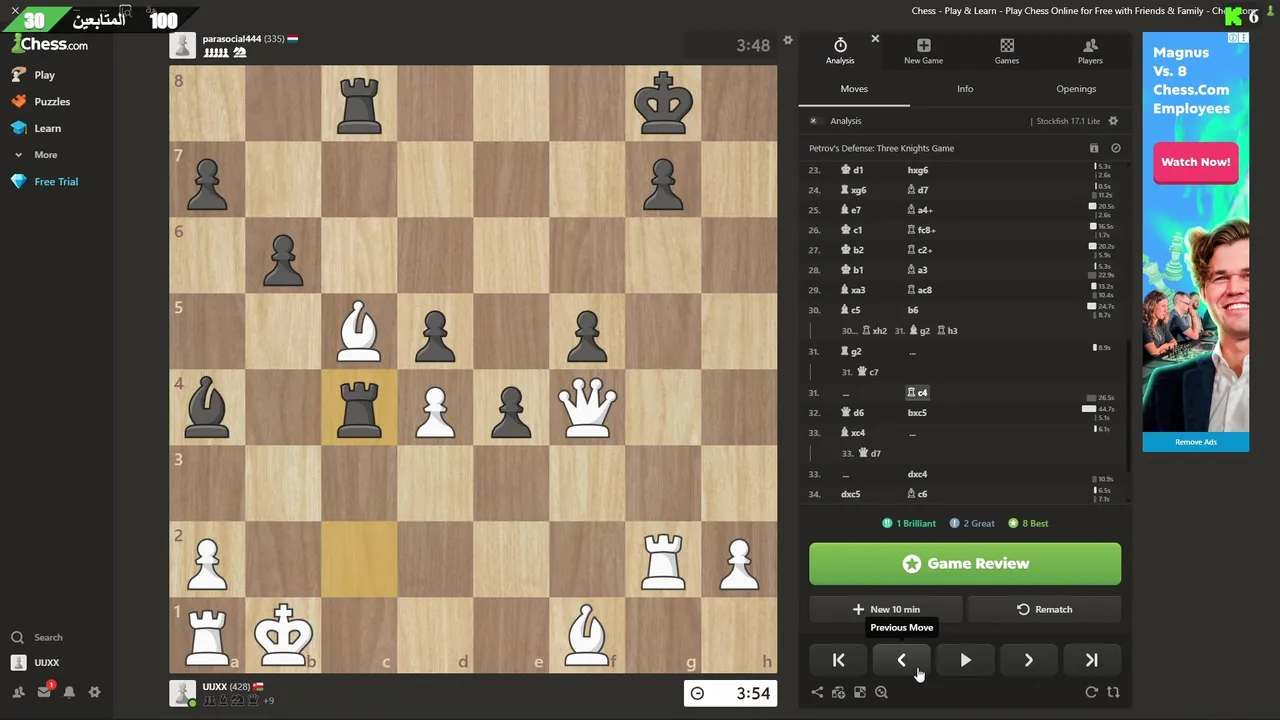Open parasocial444 opponent avatar
Viewport: 1280px width, 720px height.
tap(182, 45)
